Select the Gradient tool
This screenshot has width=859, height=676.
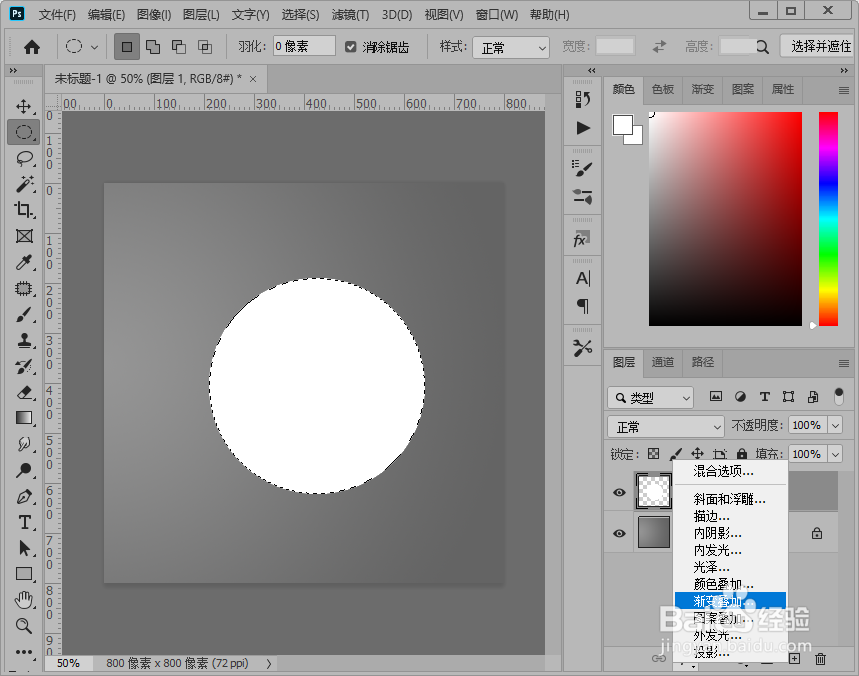[x=24, y=418]
